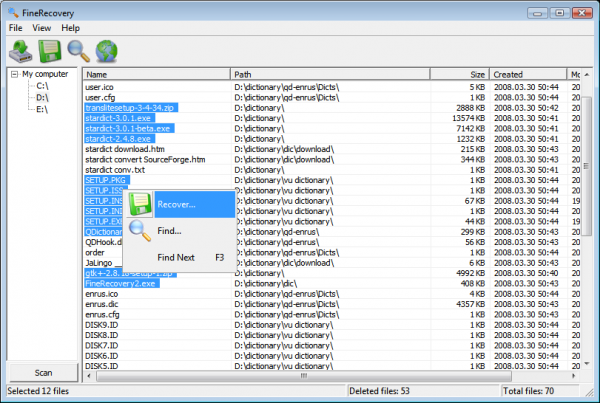Click the scan drive toolbar icon
Viewport: 600px width, 403px height.
pyautogui.click(x=20, y=50)
